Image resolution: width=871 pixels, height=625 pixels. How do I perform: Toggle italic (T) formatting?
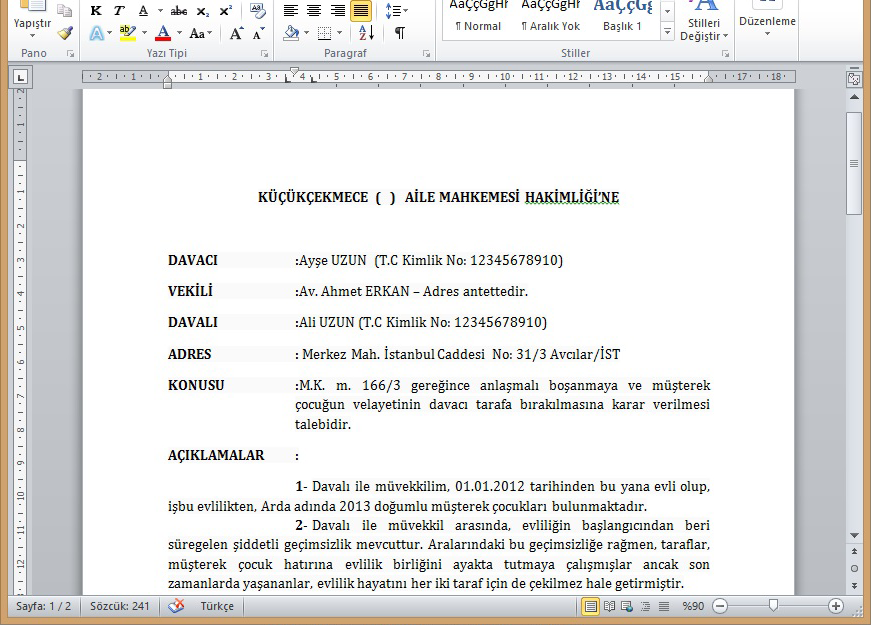[x=119, y=11]
